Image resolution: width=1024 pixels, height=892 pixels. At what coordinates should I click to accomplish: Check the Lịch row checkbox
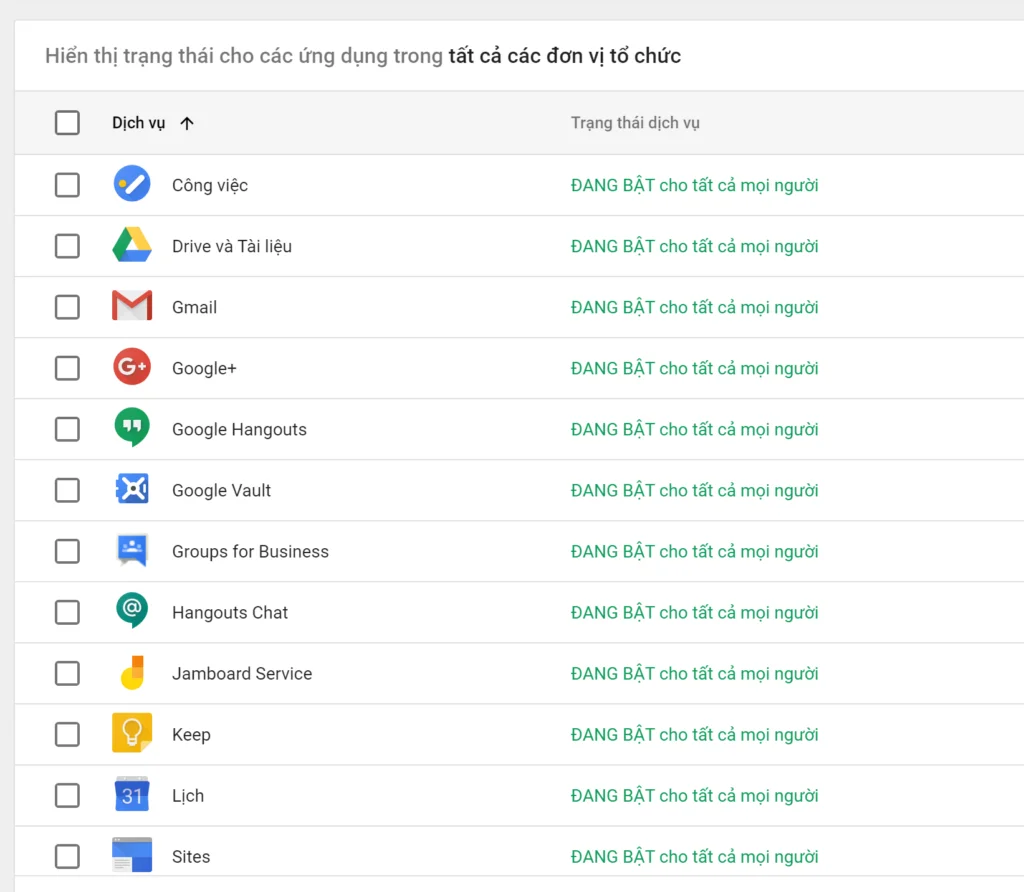click(x=67, y=795)
